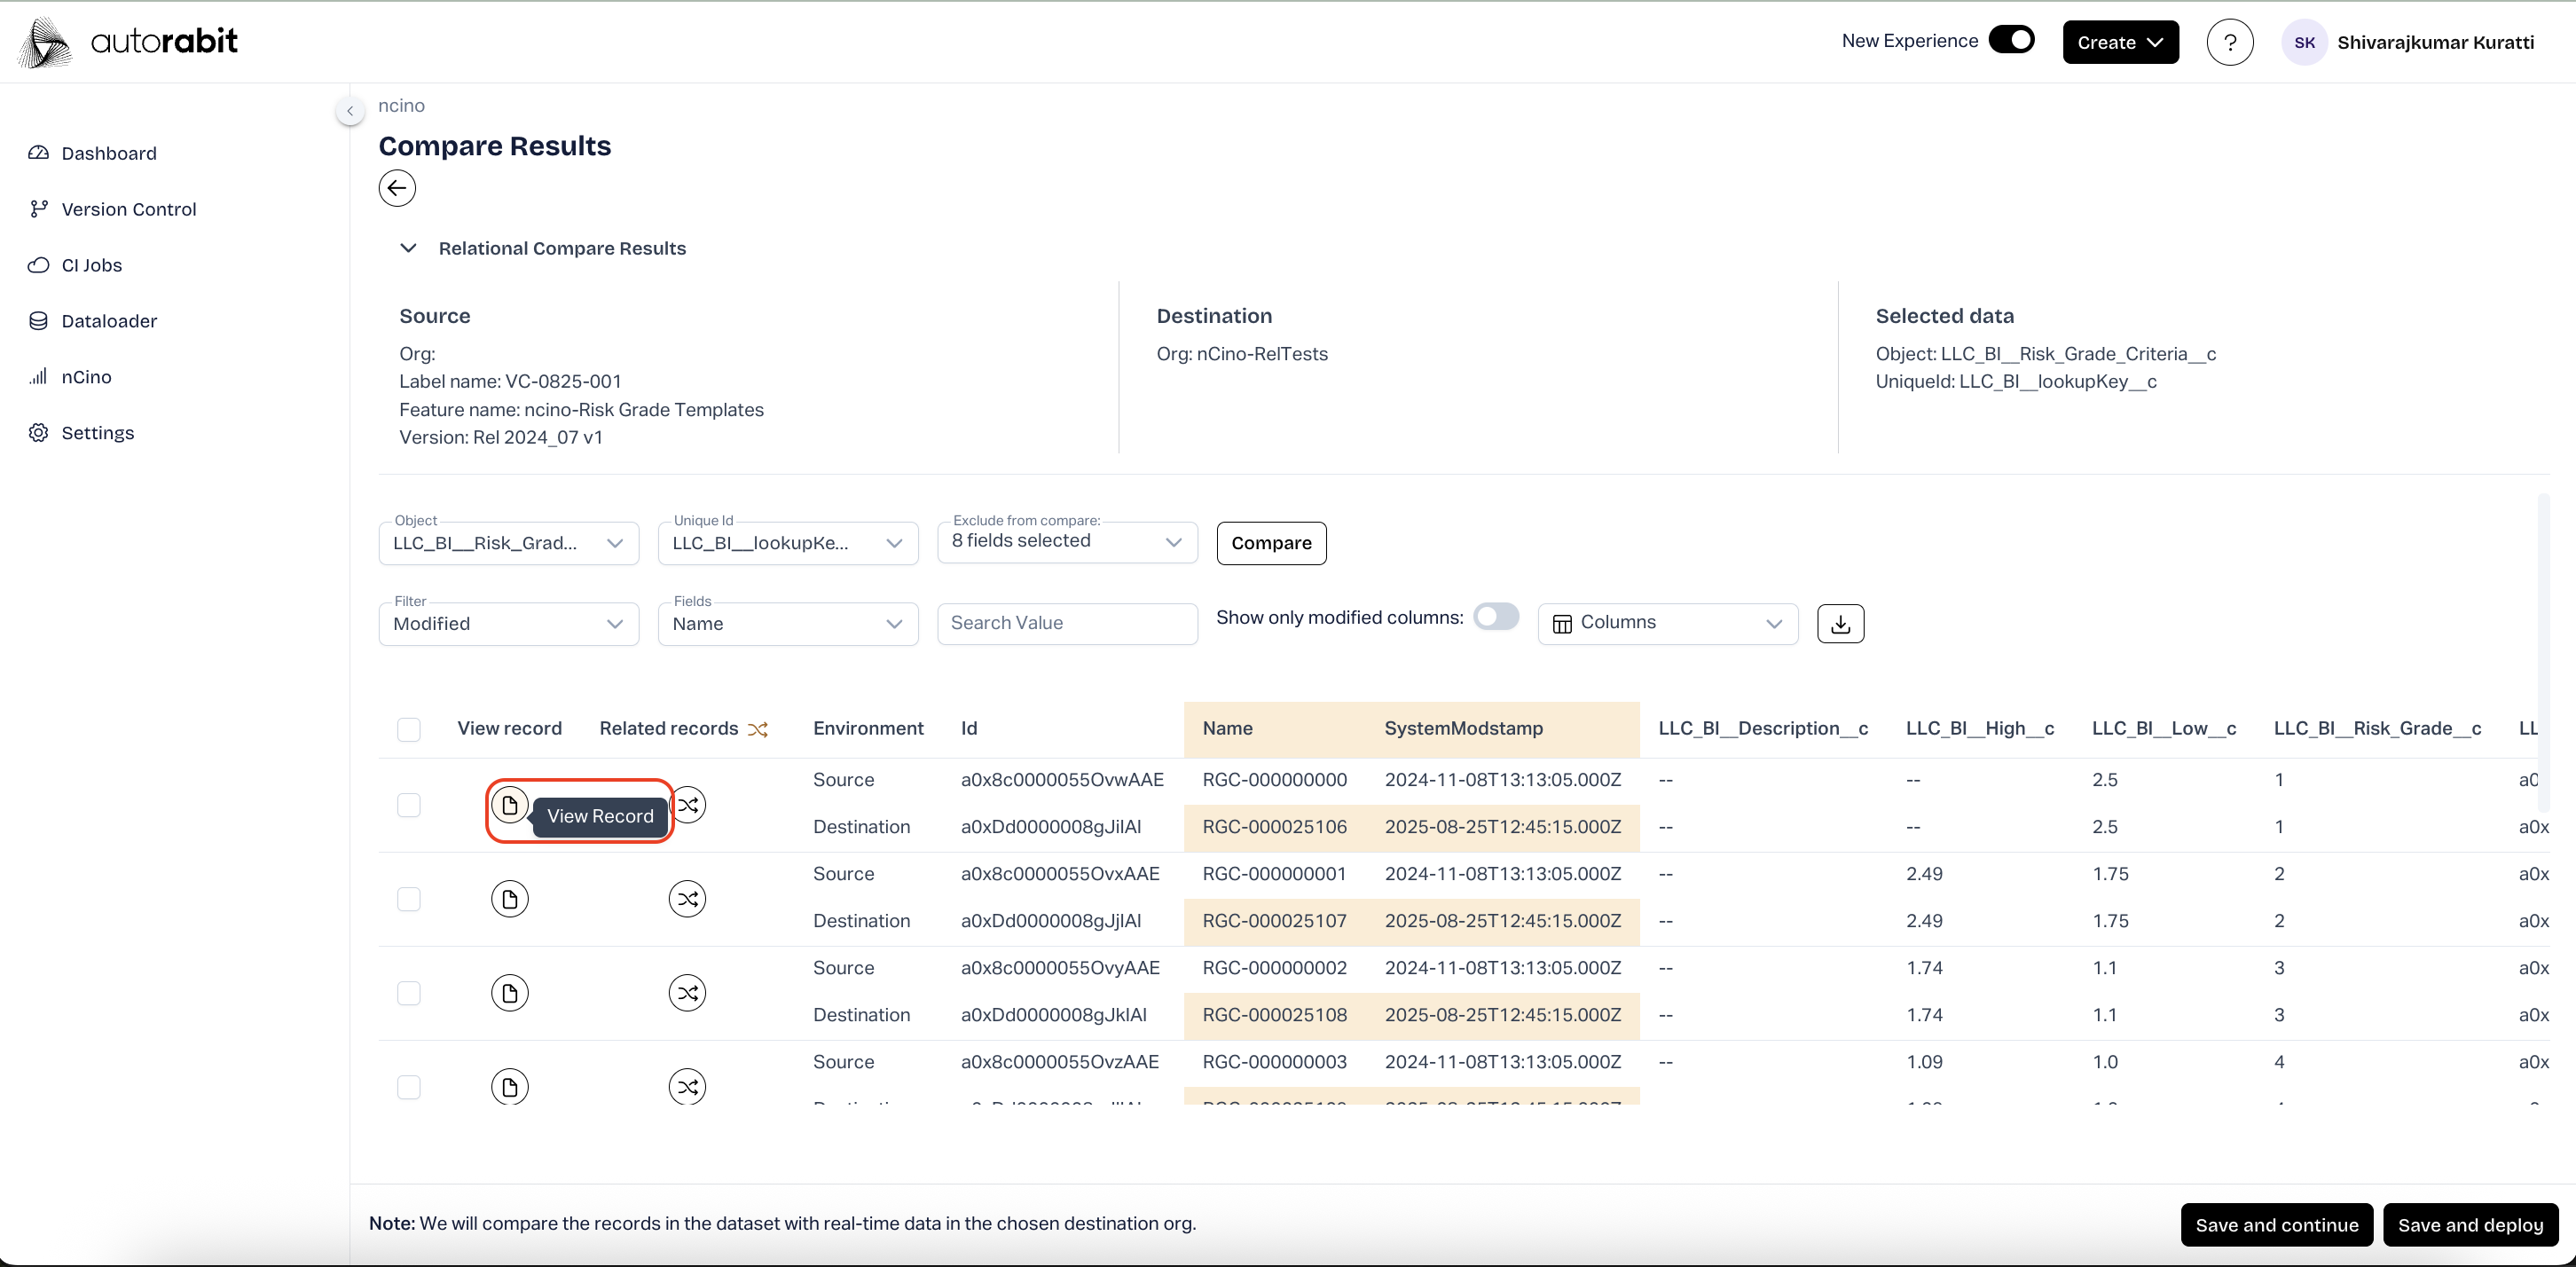This screenshot has height=1267, width=2576.
Task: Click related records icon for RGC-000000000 row
Action: [690, 805]
